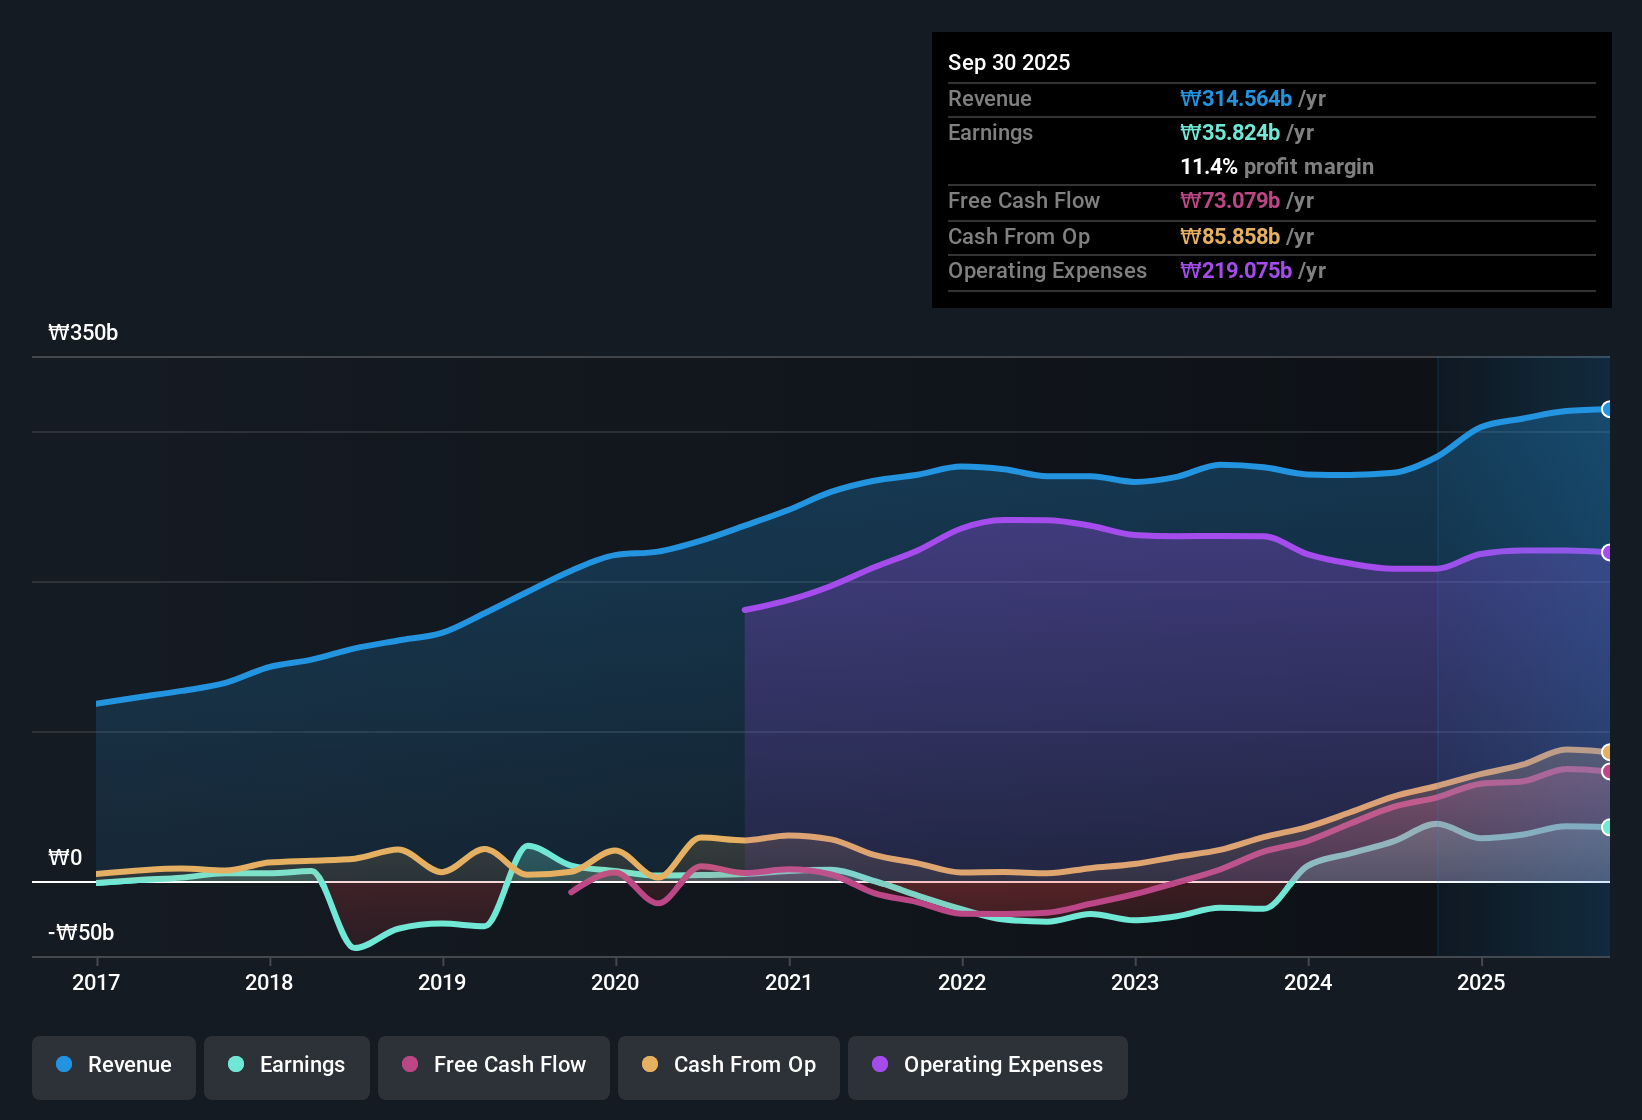Select the 2025 year label on axis
Screen dimensions: 1642x1120
pyautogui.click(x=1482, y=982)
